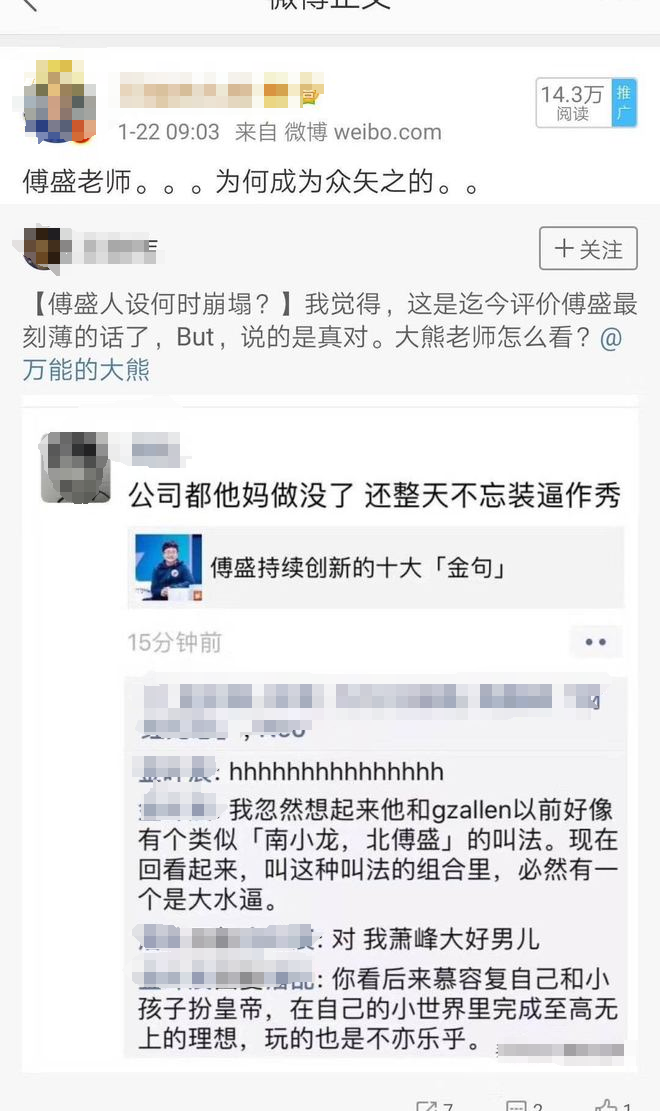This screenshot has width=660, height=1111.
Task: Open the original poster's blurred avatar
Action: [x=60, y=101]
